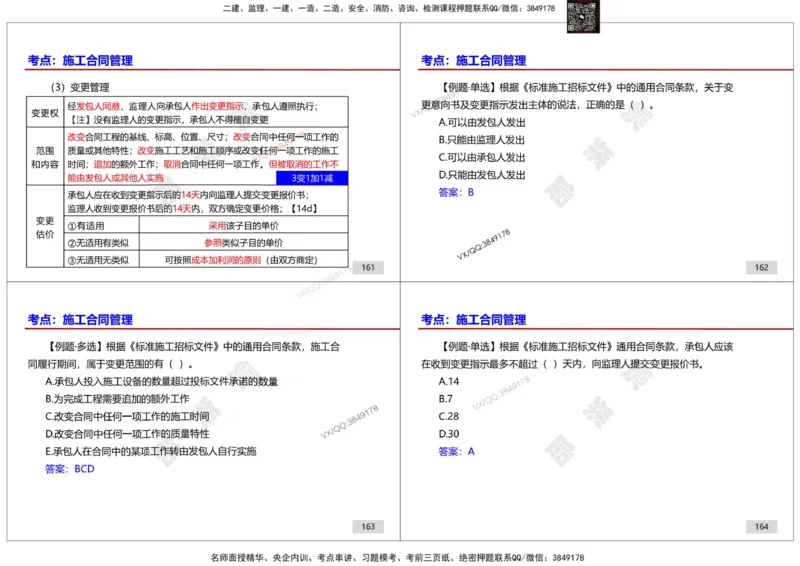Click the header line containing QQ/微信: 3849178
Screen dimensions: 800x566
tap(389, 8)
